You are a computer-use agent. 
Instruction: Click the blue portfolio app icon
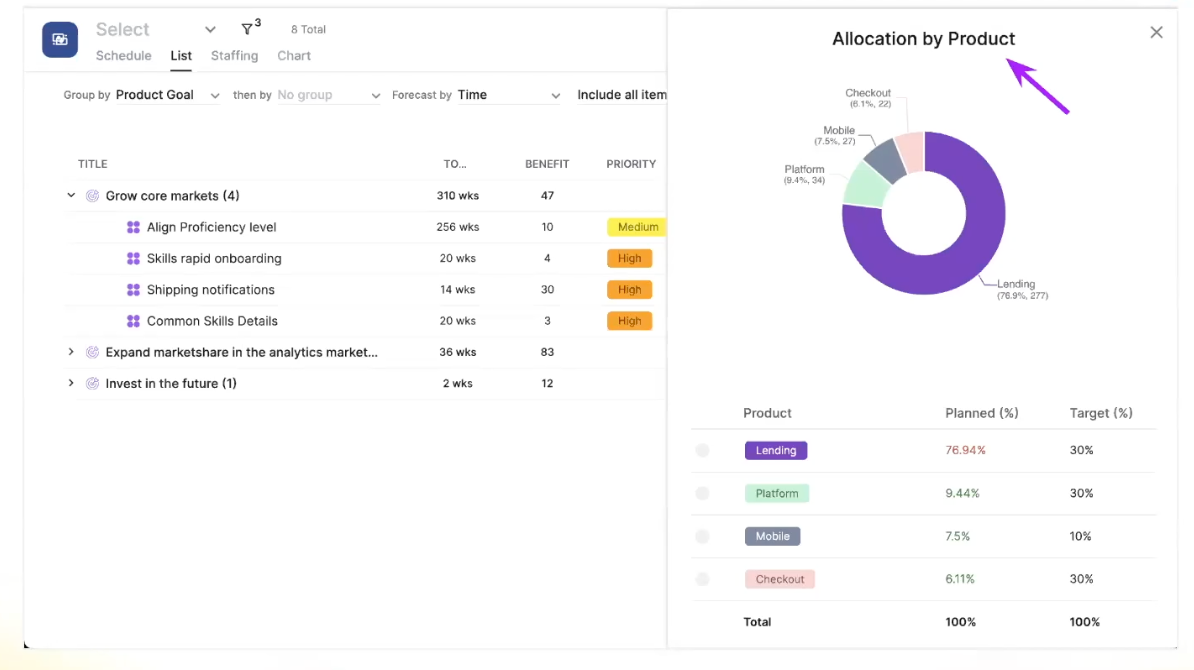[60, 40]
